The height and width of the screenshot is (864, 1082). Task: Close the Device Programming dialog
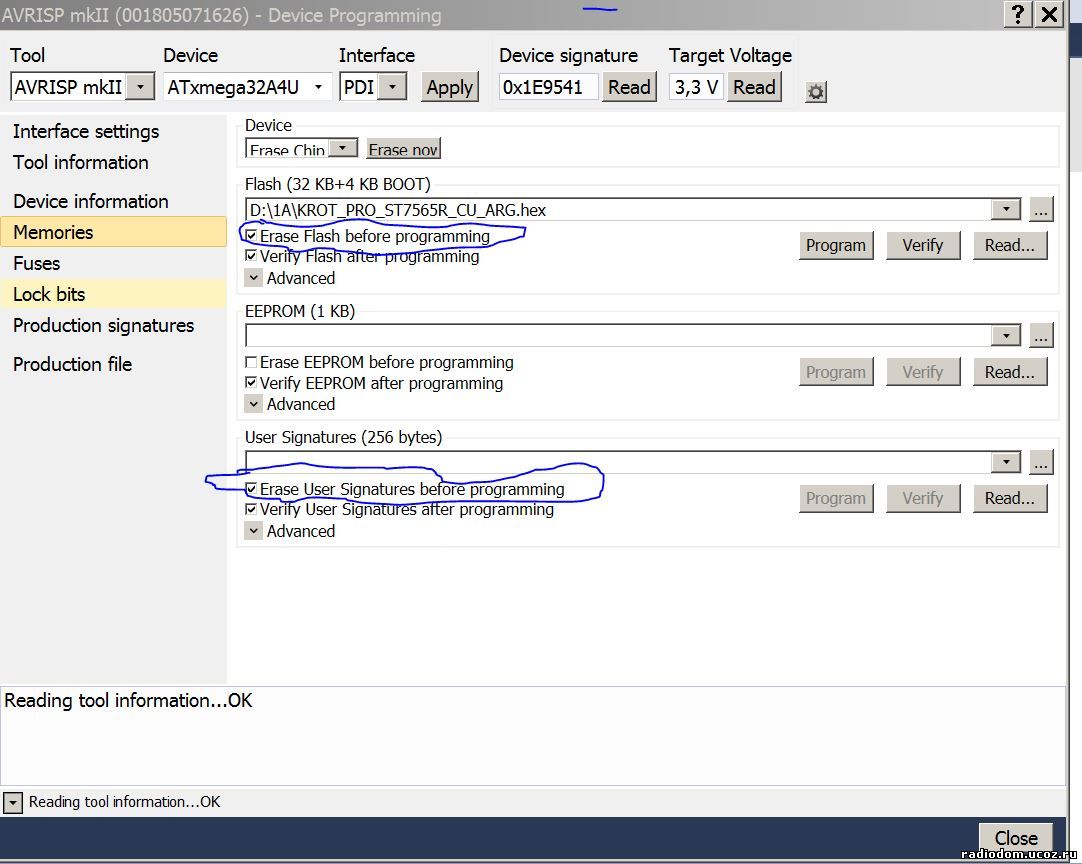click(1016, 838)
